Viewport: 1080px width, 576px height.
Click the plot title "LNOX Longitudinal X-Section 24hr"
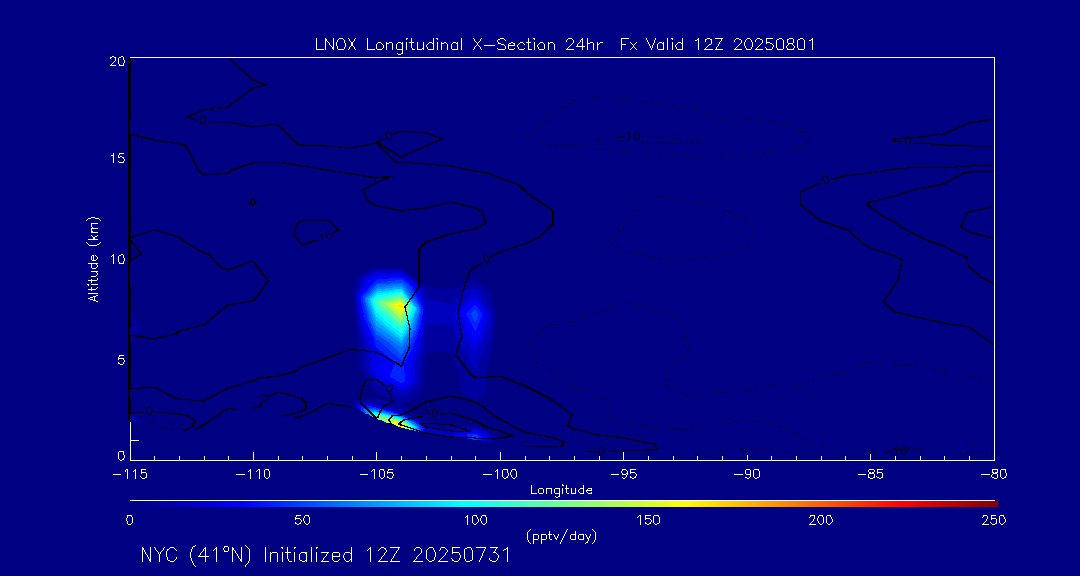coord(458,45)
